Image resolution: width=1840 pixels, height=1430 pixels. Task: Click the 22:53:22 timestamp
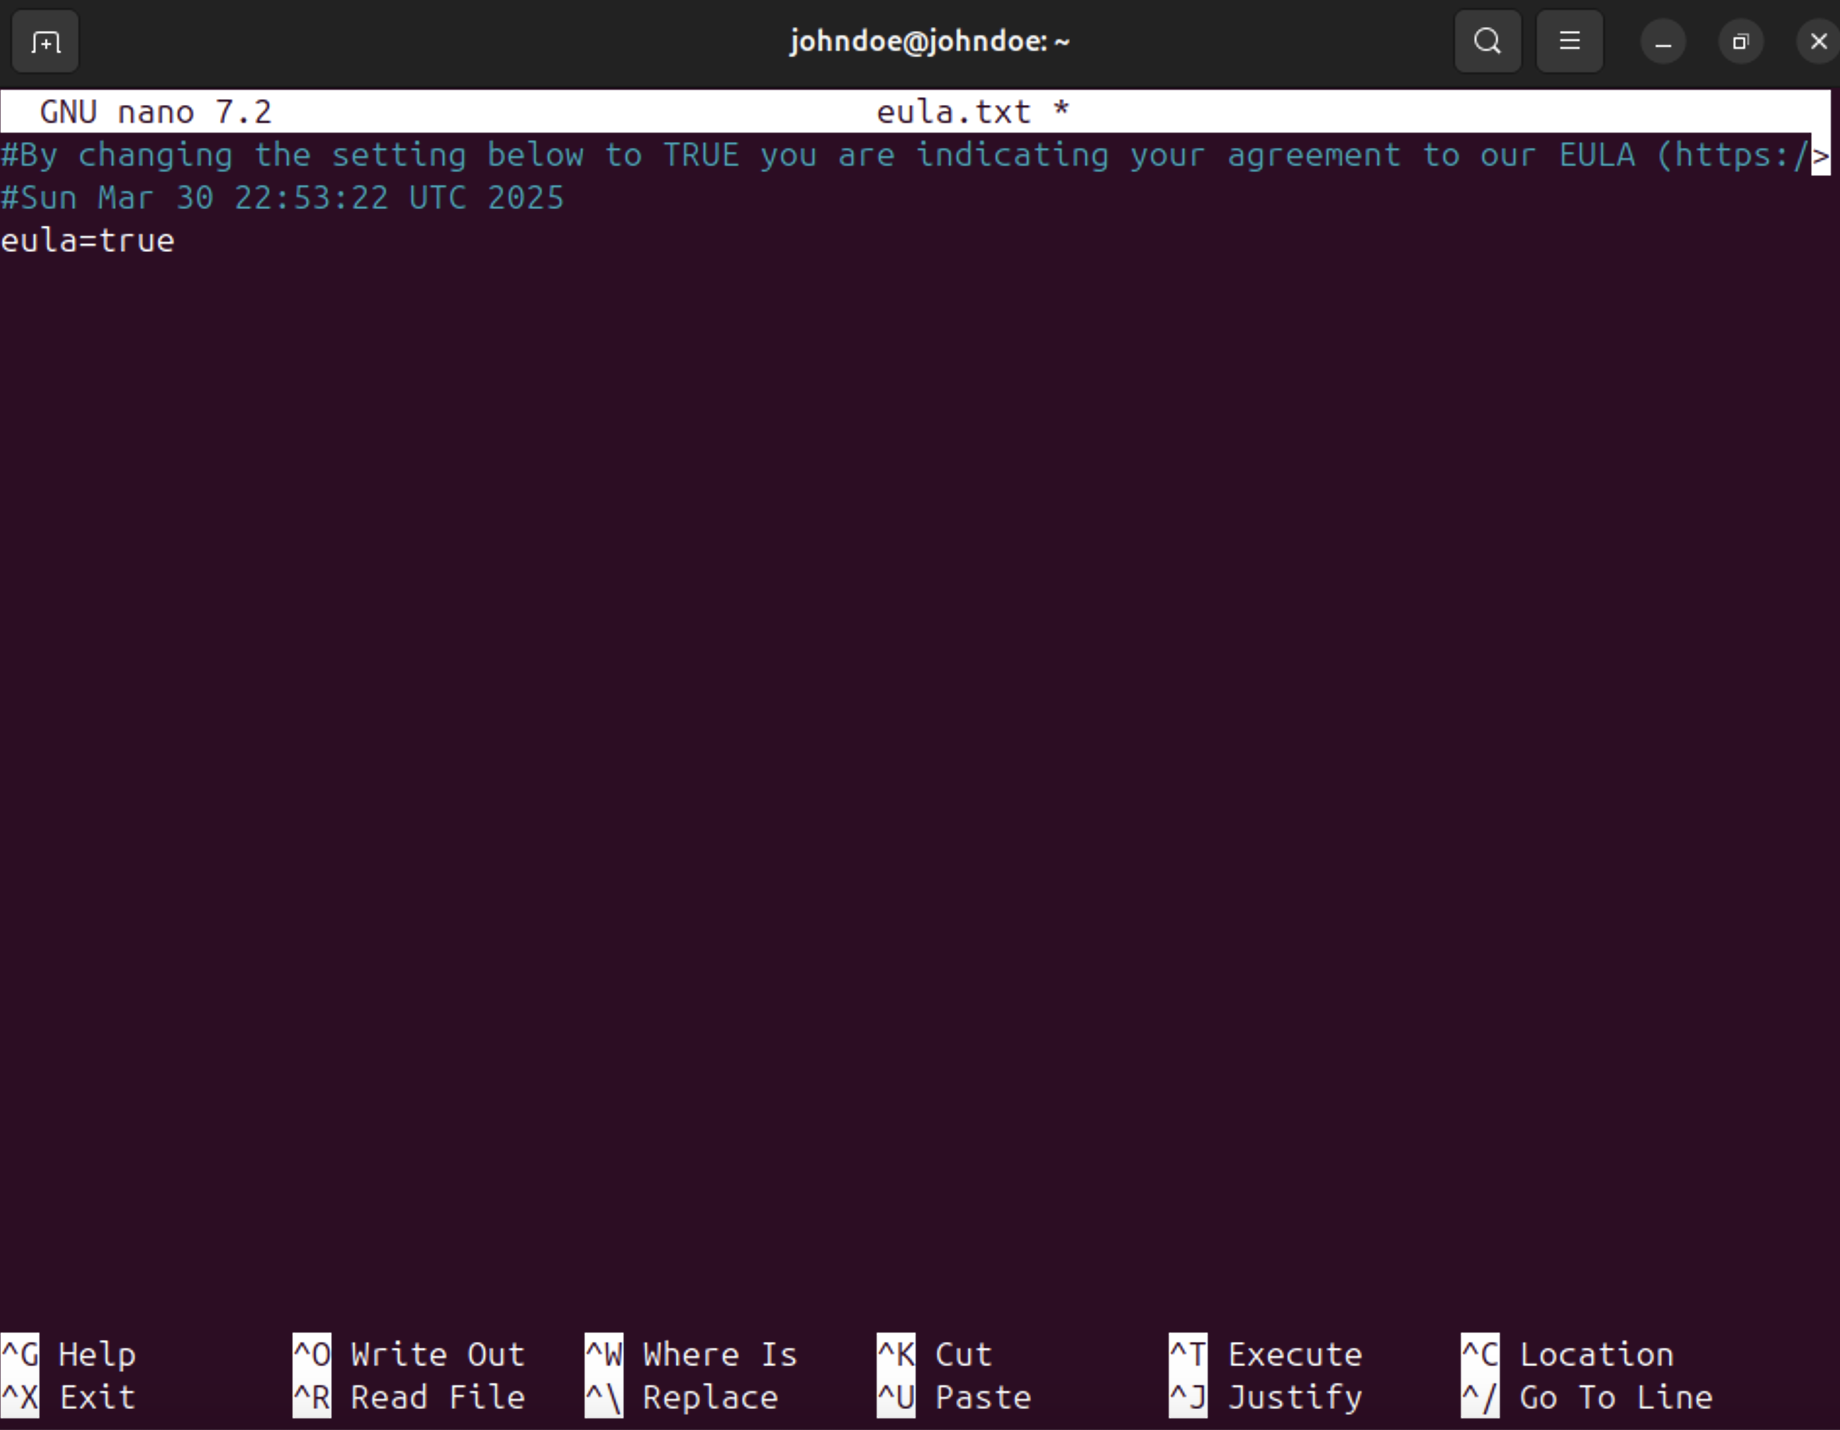pos(311,198)
